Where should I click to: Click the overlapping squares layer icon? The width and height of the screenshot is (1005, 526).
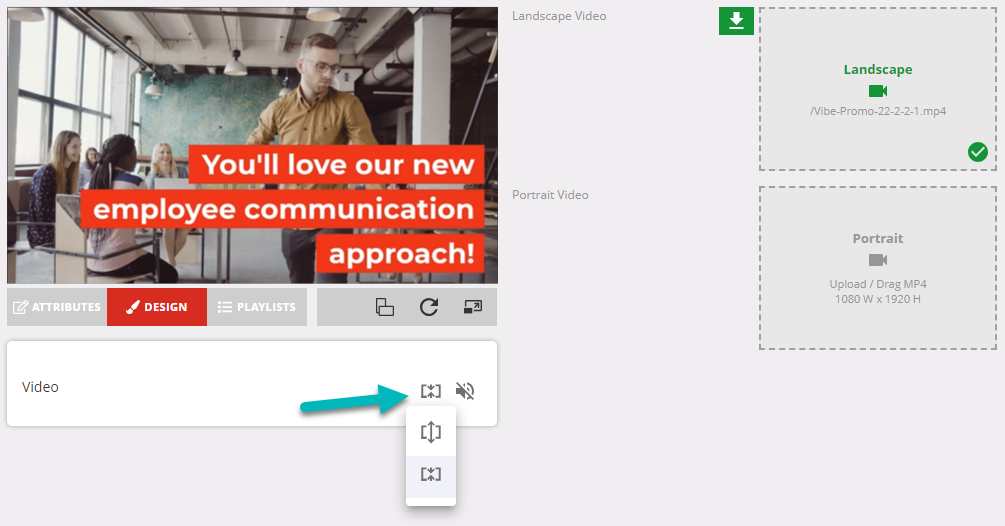tap(385, 307)
